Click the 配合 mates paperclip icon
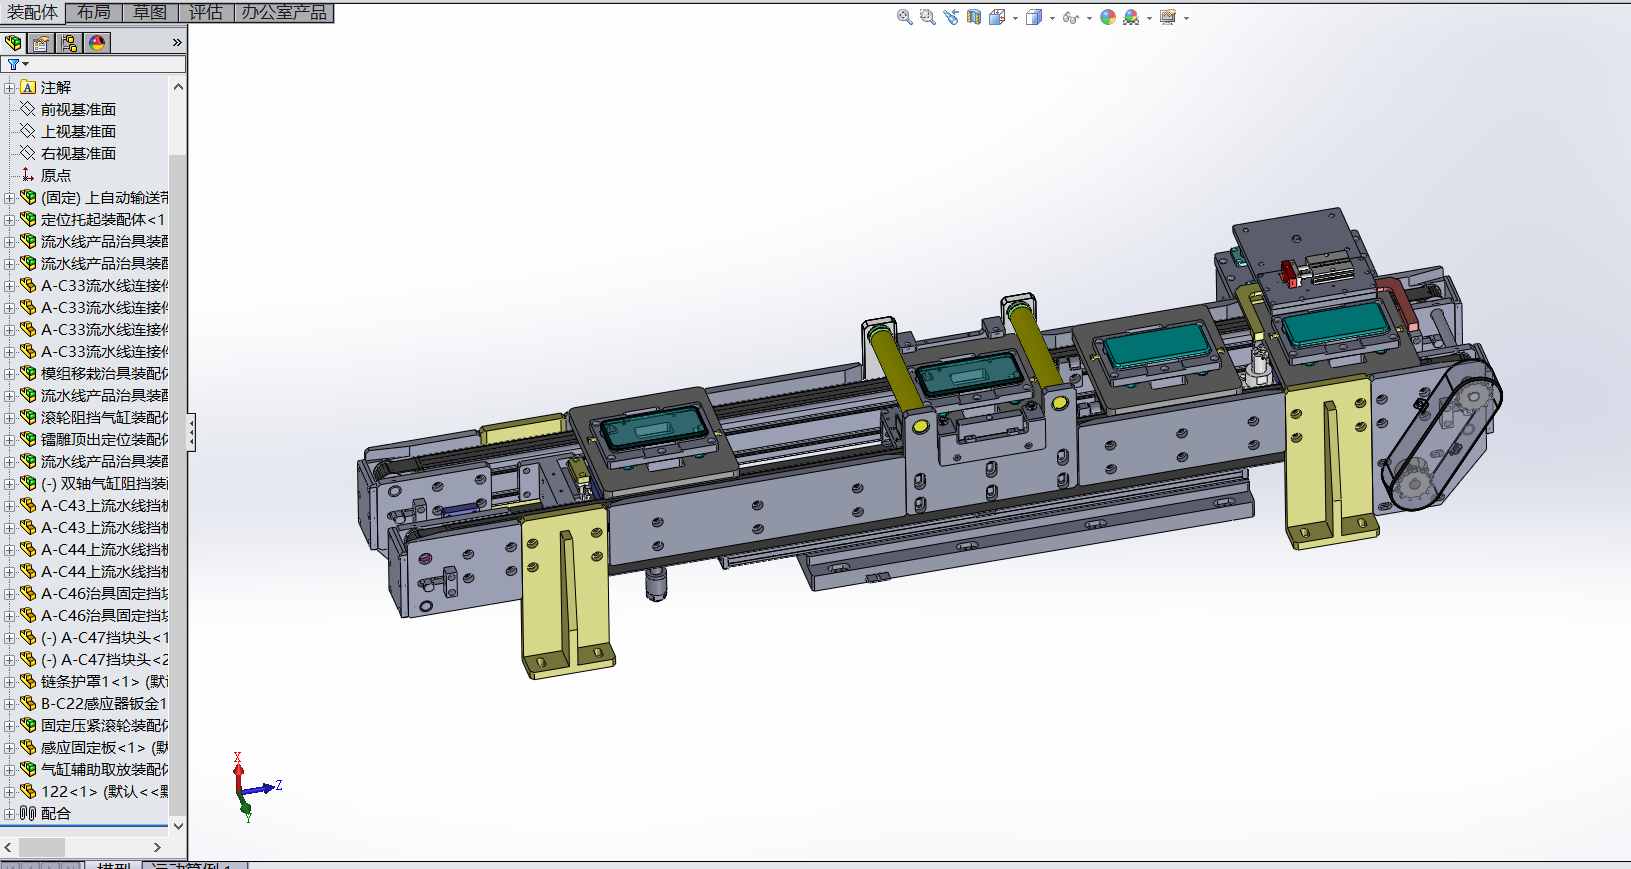1631x869 pixels. tap(28, 814)
